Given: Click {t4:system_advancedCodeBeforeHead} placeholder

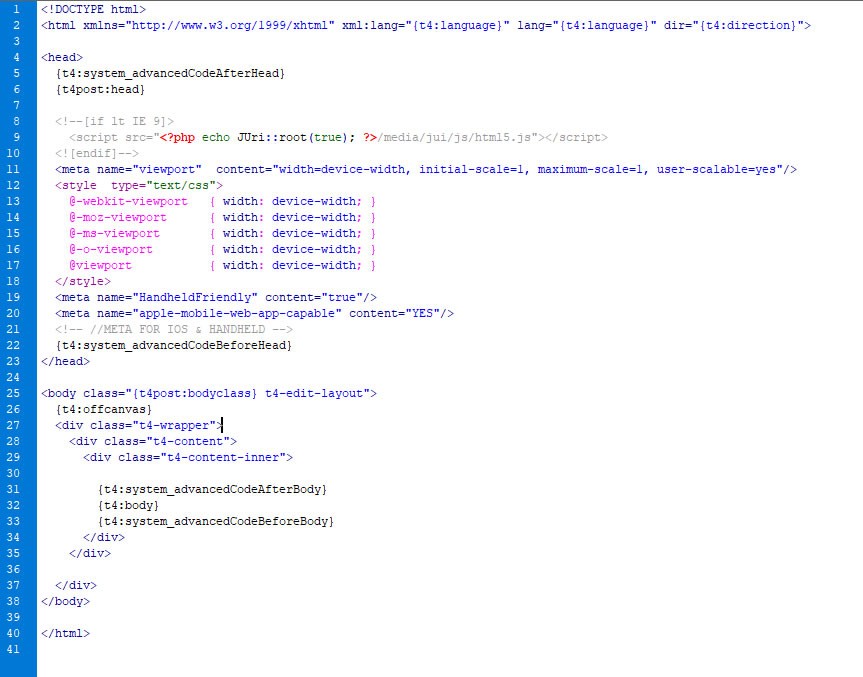Looking at the screenshot, I should [x=173, y=345].
